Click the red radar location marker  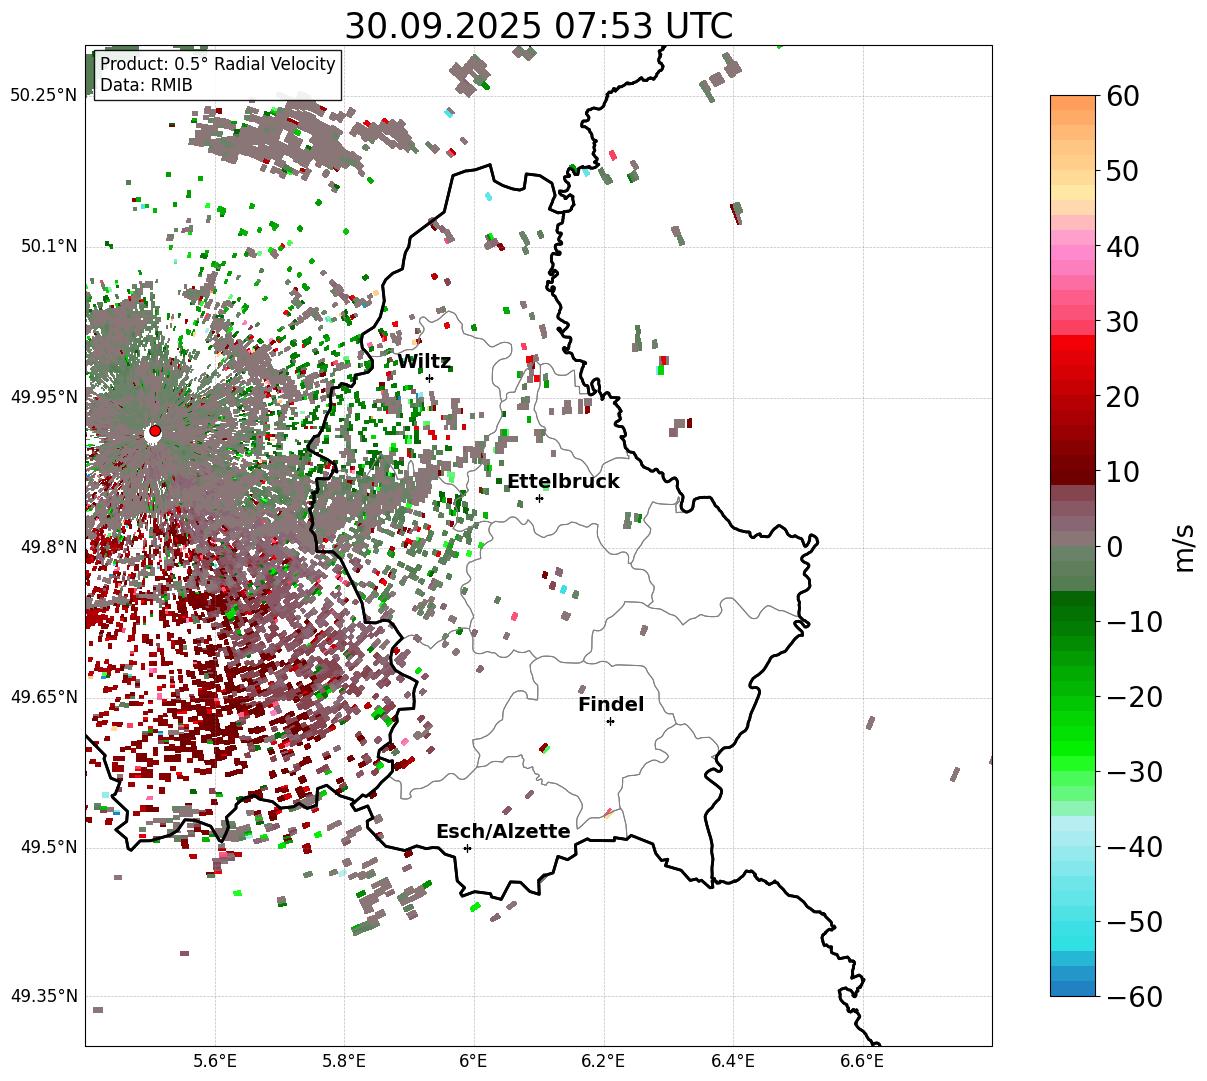coord(155,430)
